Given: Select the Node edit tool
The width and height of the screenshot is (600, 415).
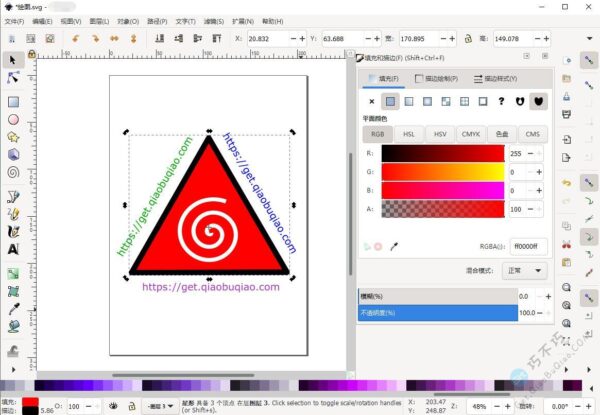Looking at the screenshot, I should coord(14,78).
